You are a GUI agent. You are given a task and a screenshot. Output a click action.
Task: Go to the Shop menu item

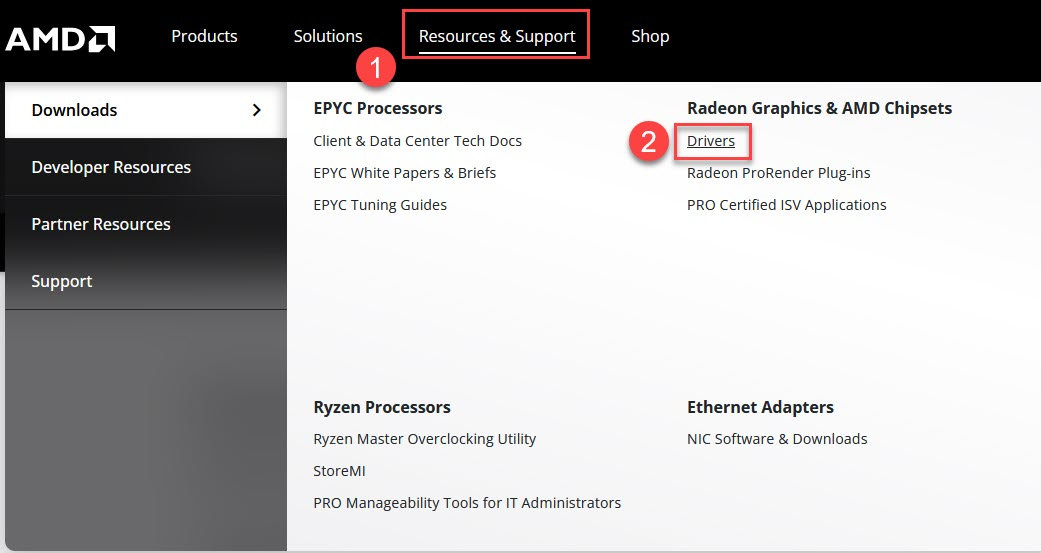click(x=650, y=36)
